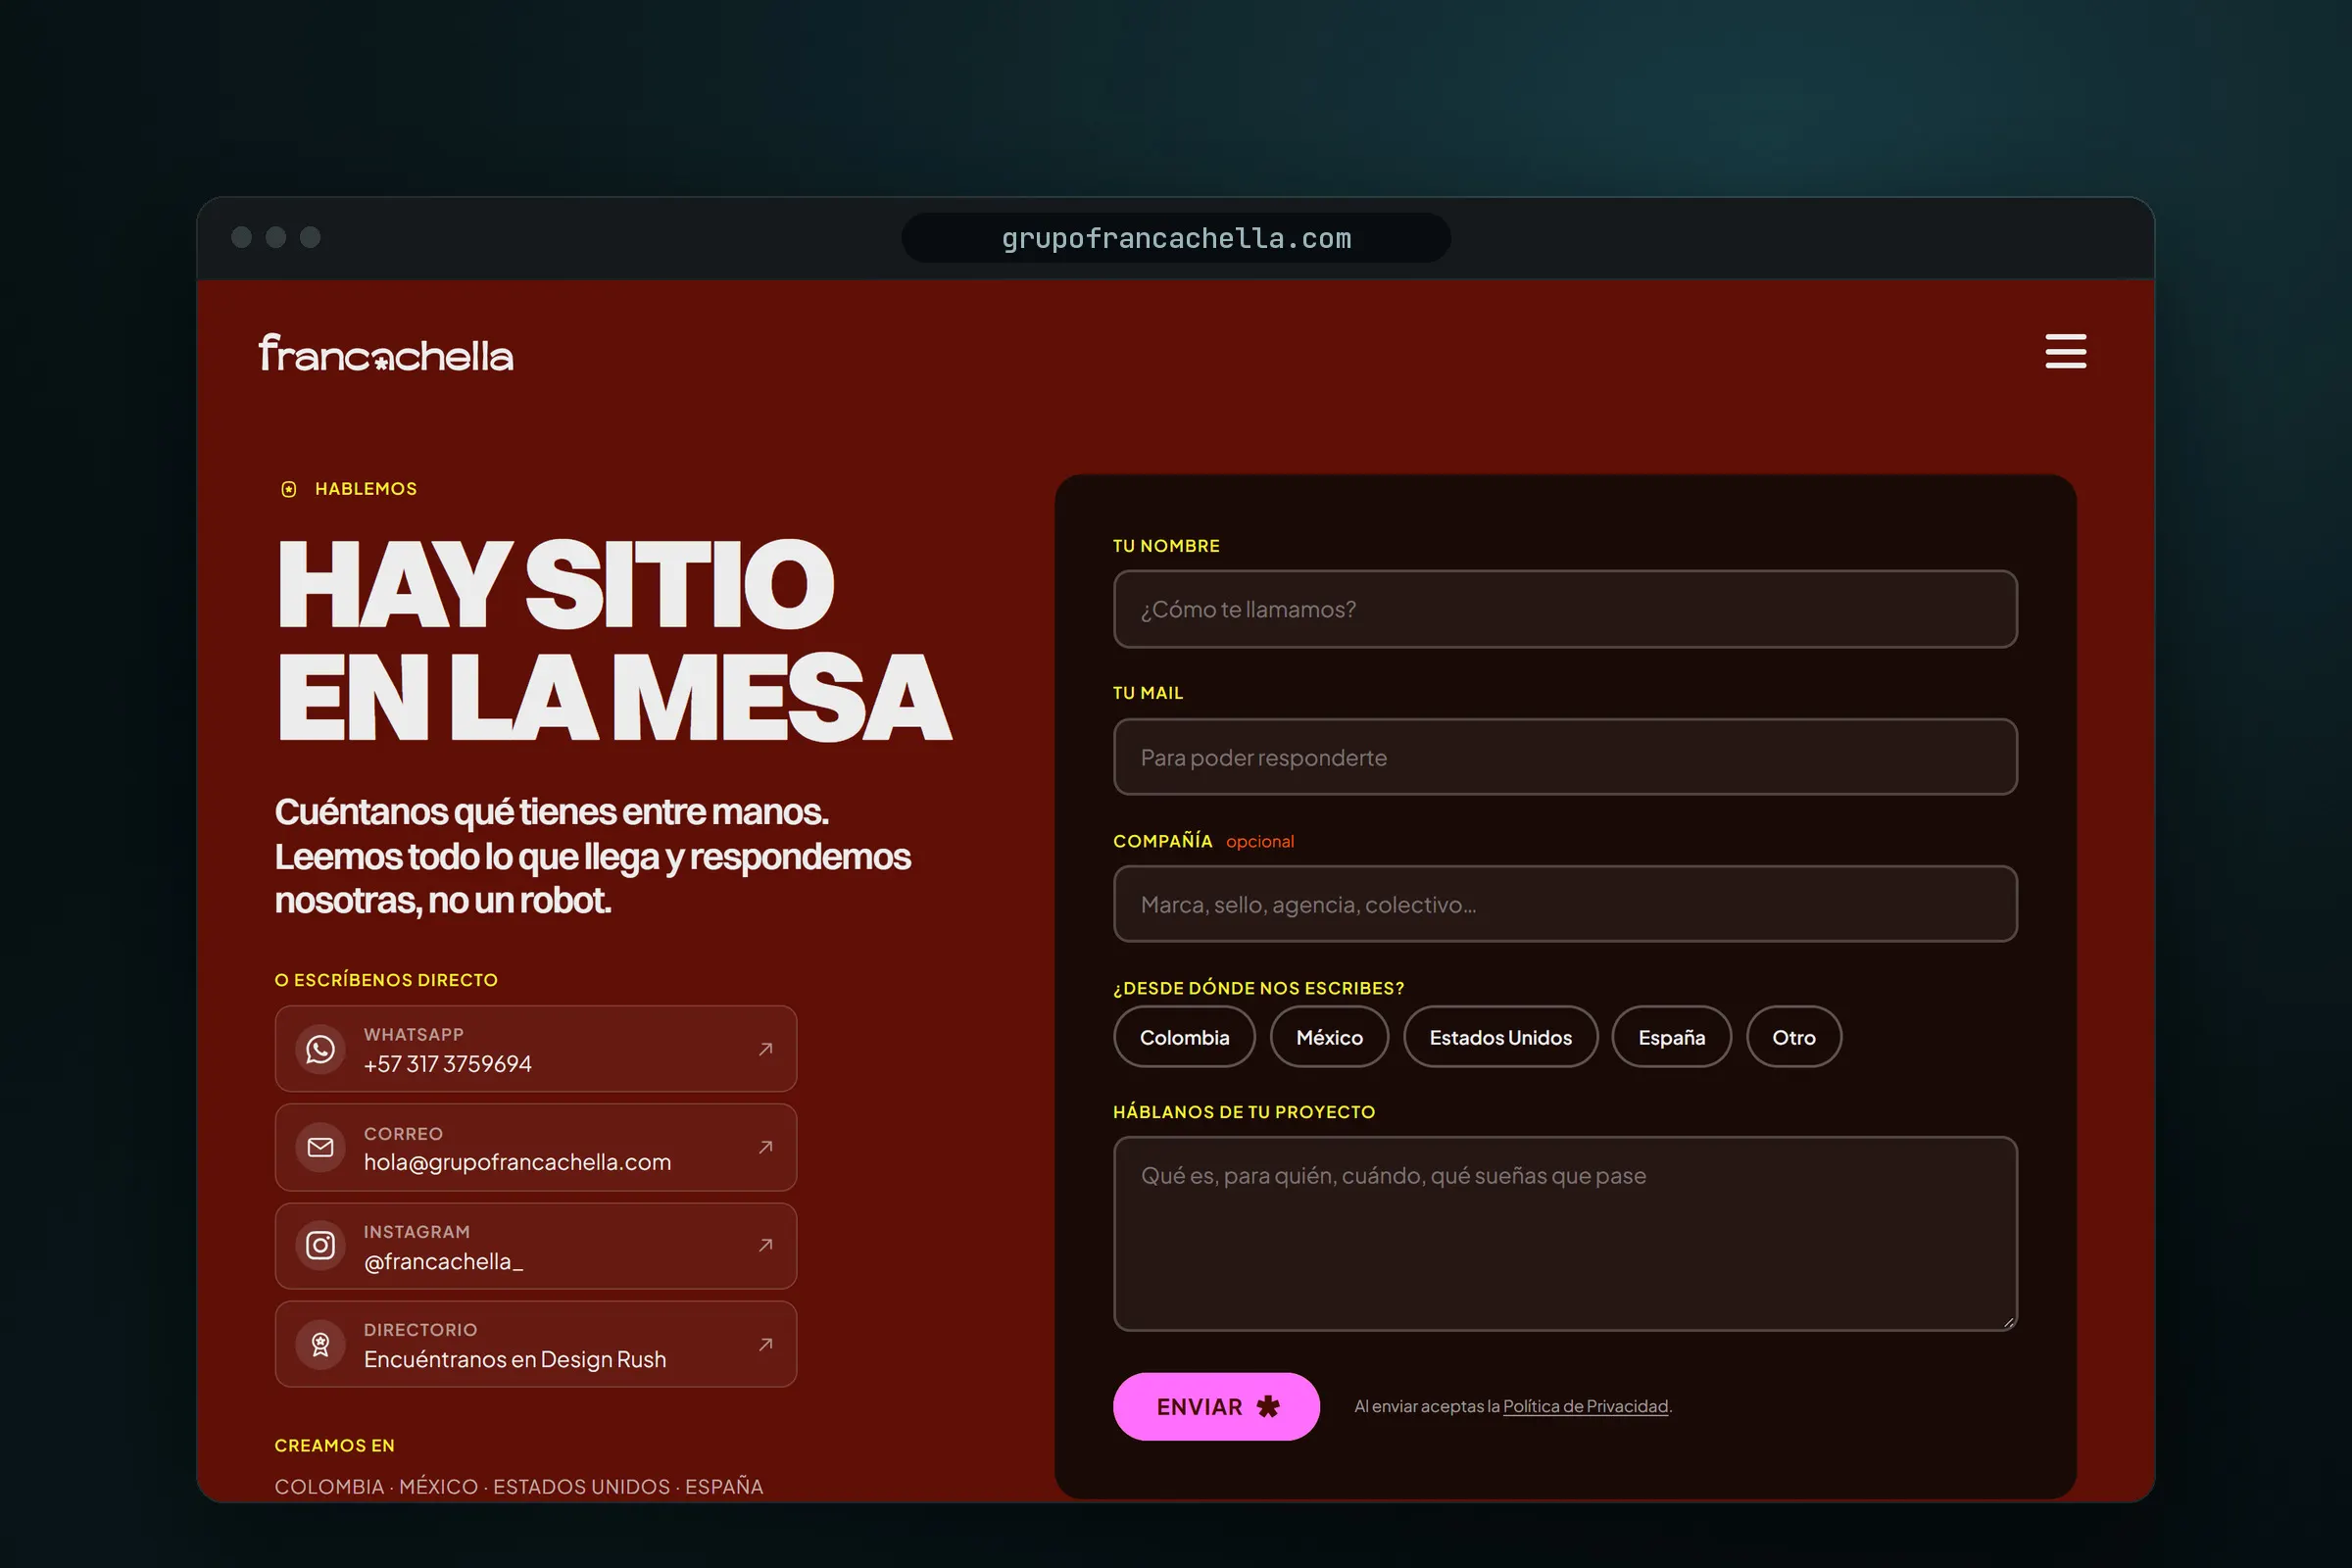Open the Correo card's arrow icon
The height and width of the screenshot is (1568, 2352).
tap(765, 1147)
